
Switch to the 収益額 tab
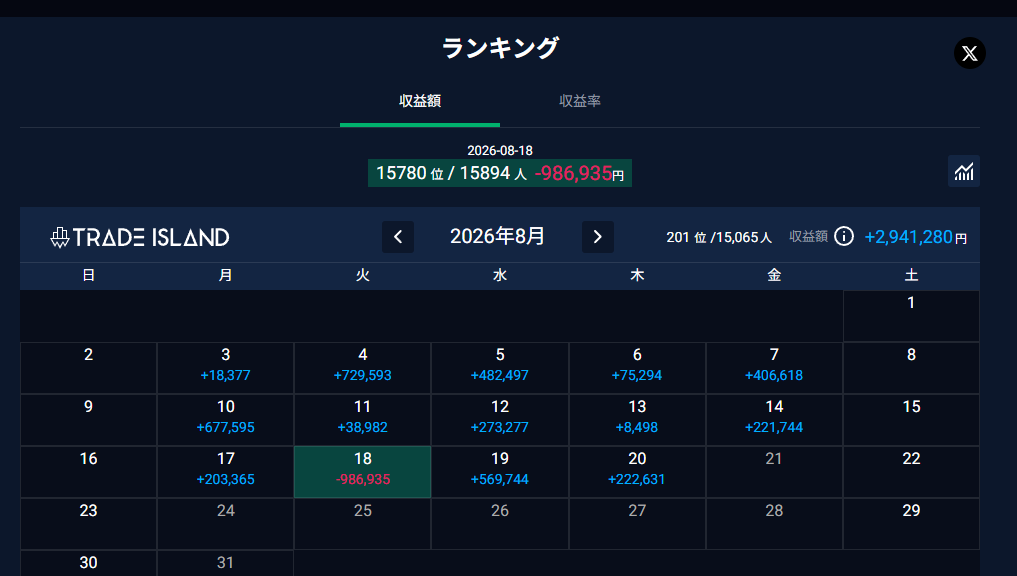(420, 101)
